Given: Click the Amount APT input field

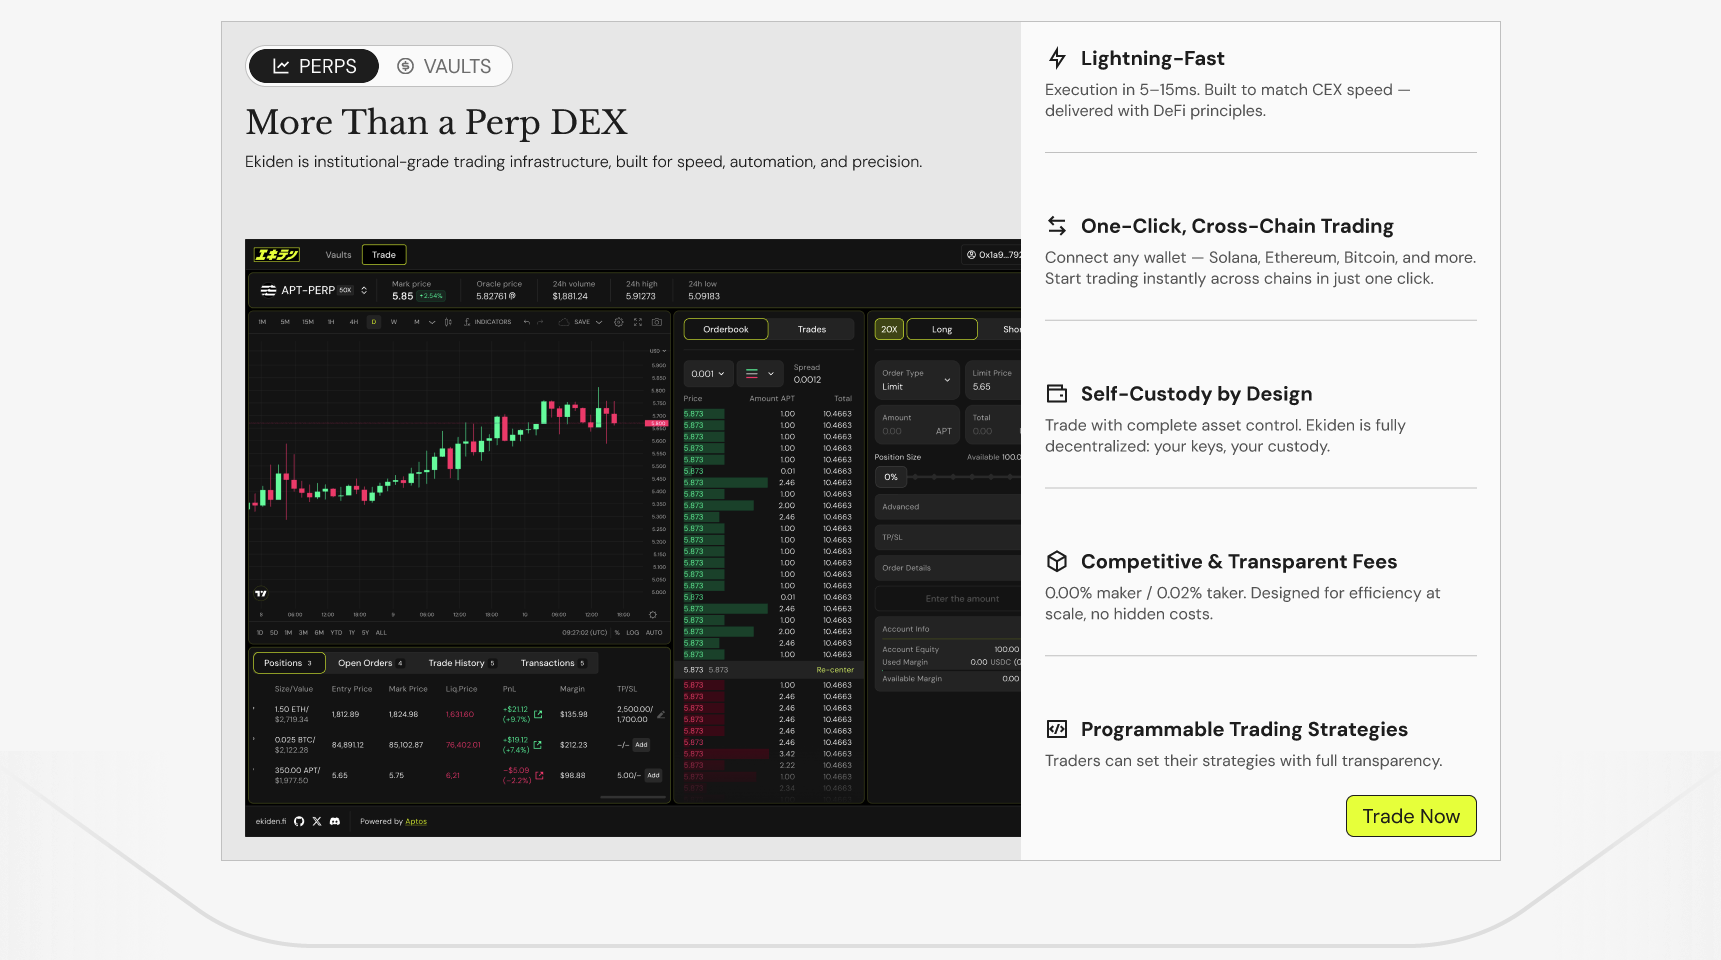Looking at the screenshot, I should (915, 425).
